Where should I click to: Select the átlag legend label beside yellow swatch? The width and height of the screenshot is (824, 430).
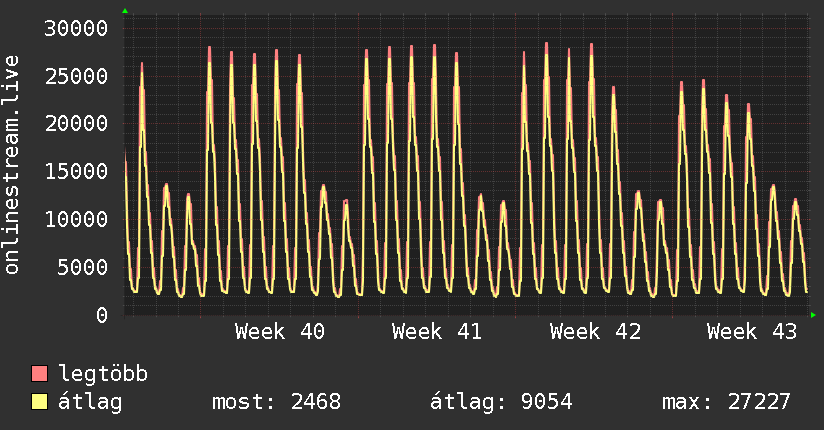[x=90, y=402]
